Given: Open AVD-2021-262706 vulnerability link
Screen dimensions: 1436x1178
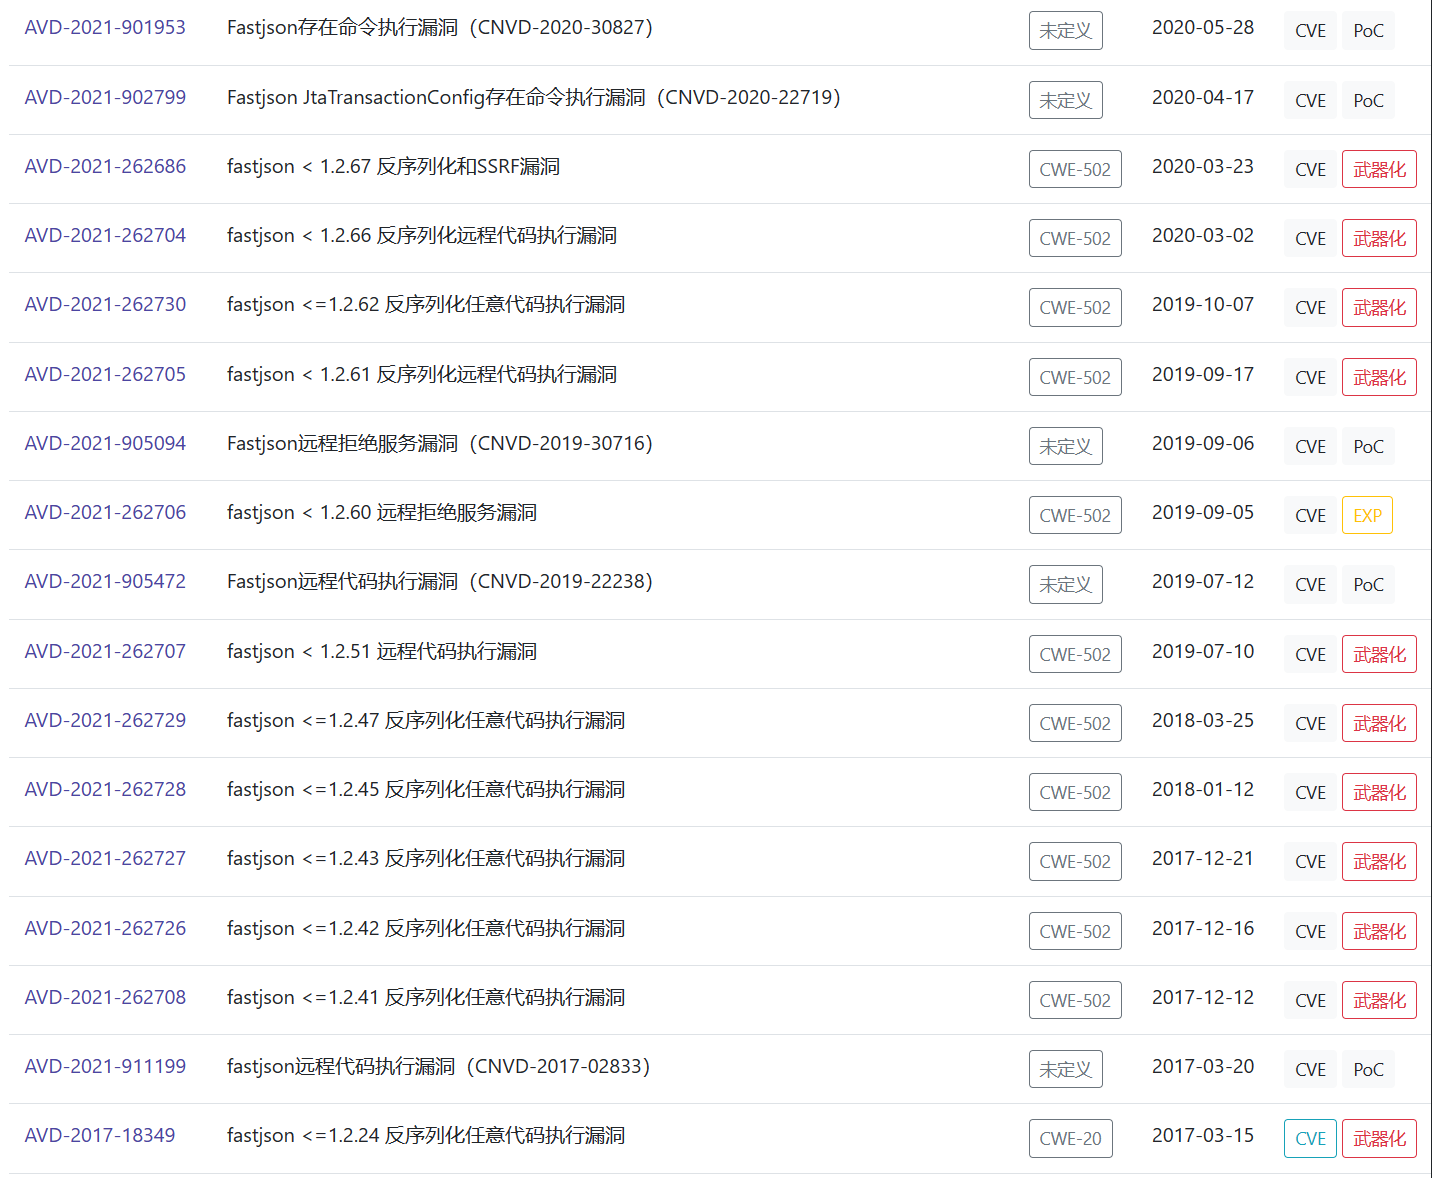Looking at the screenshot, I should point(105,513).
